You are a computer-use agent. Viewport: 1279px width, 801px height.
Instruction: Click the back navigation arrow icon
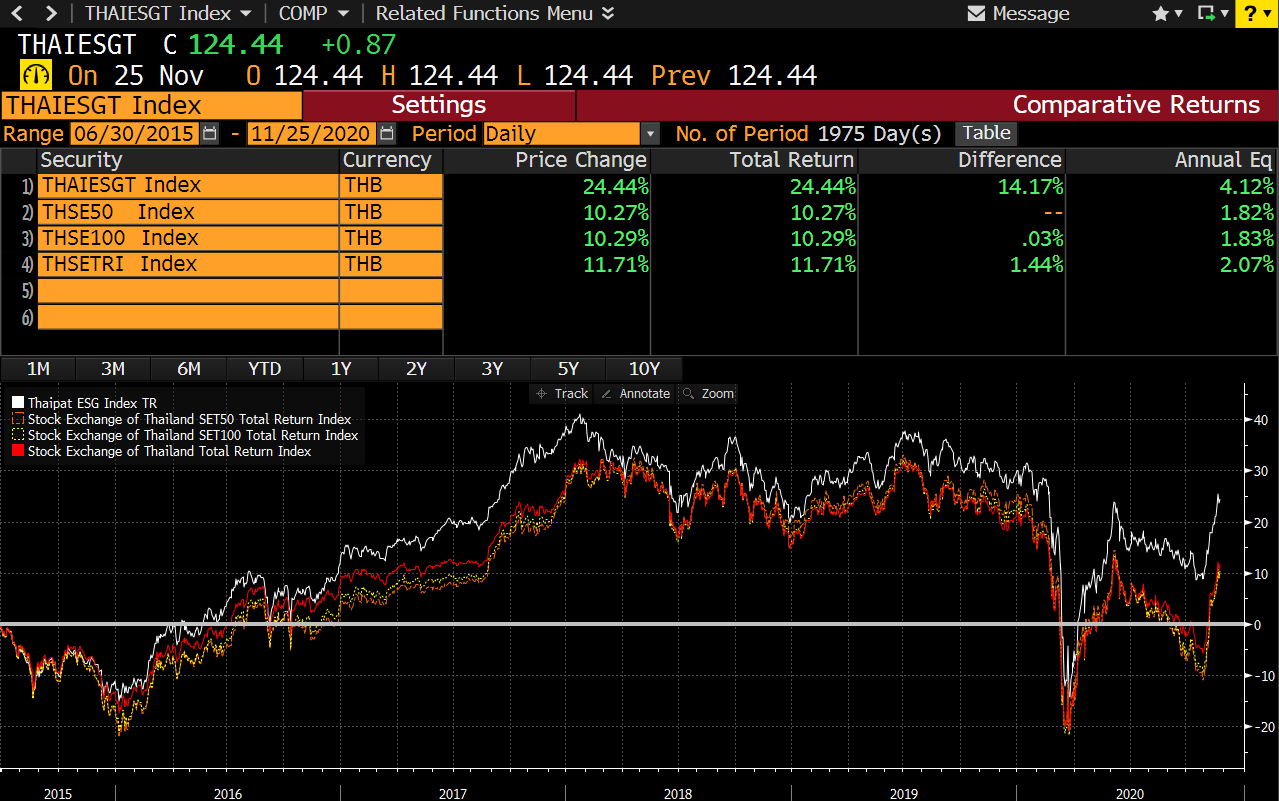coord(16,14)
